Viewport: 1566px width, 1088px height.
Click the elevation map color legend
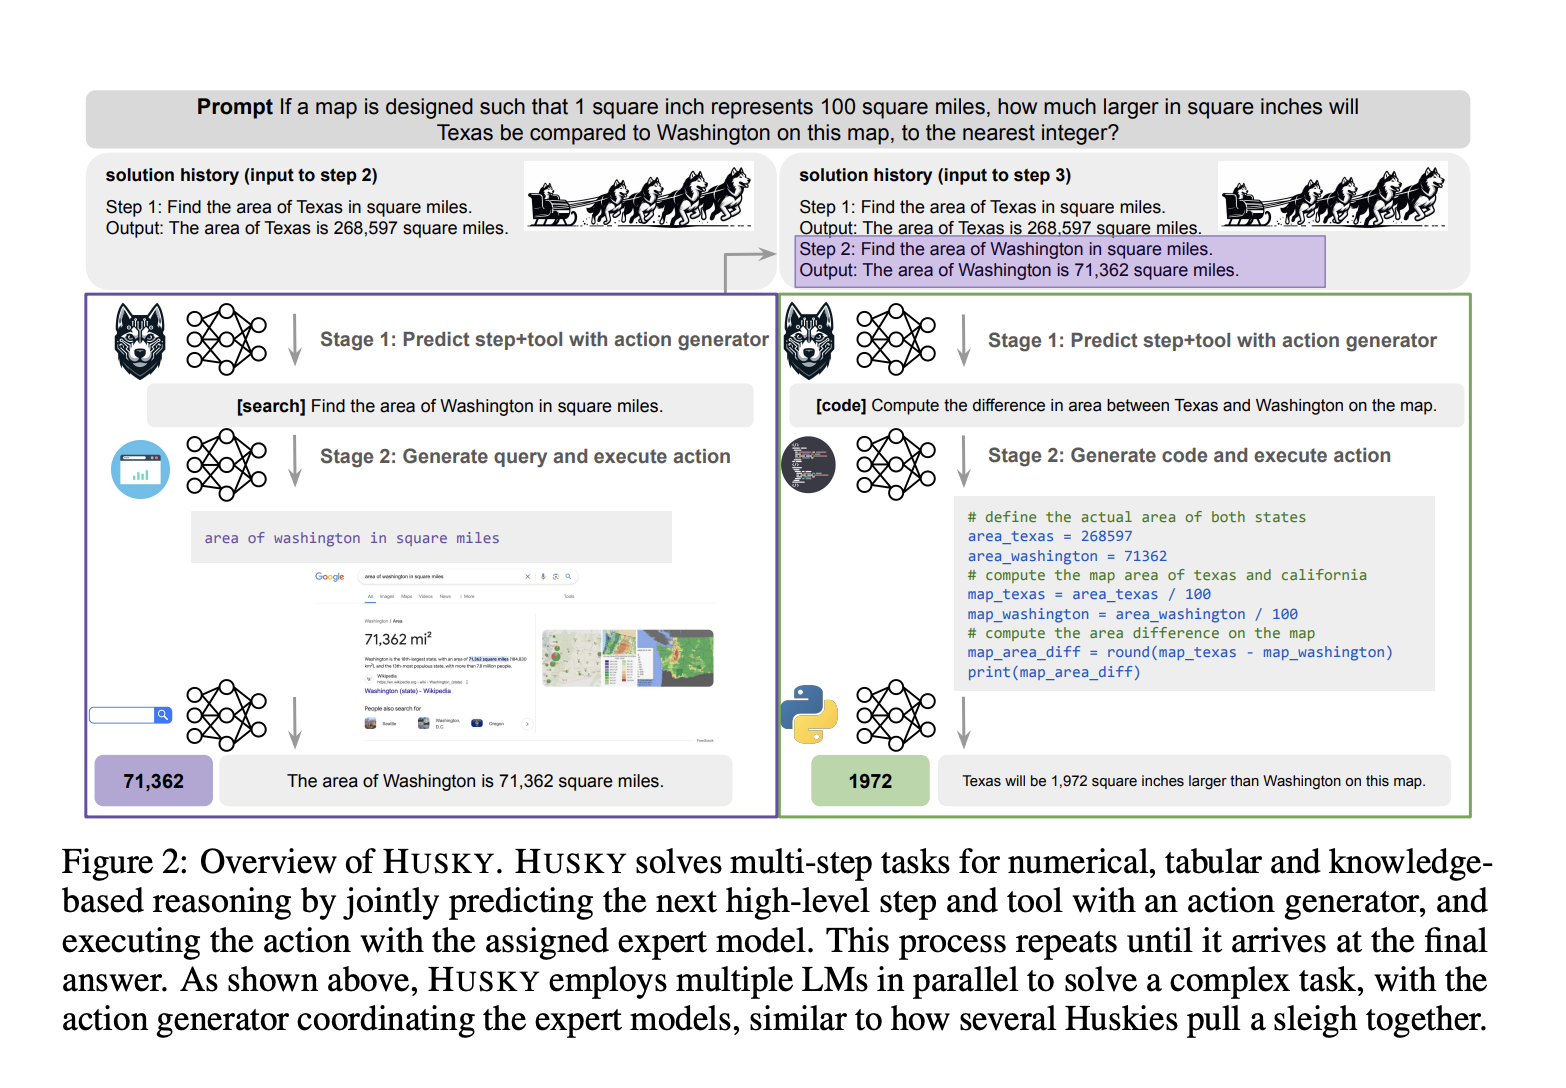point(617,670)
